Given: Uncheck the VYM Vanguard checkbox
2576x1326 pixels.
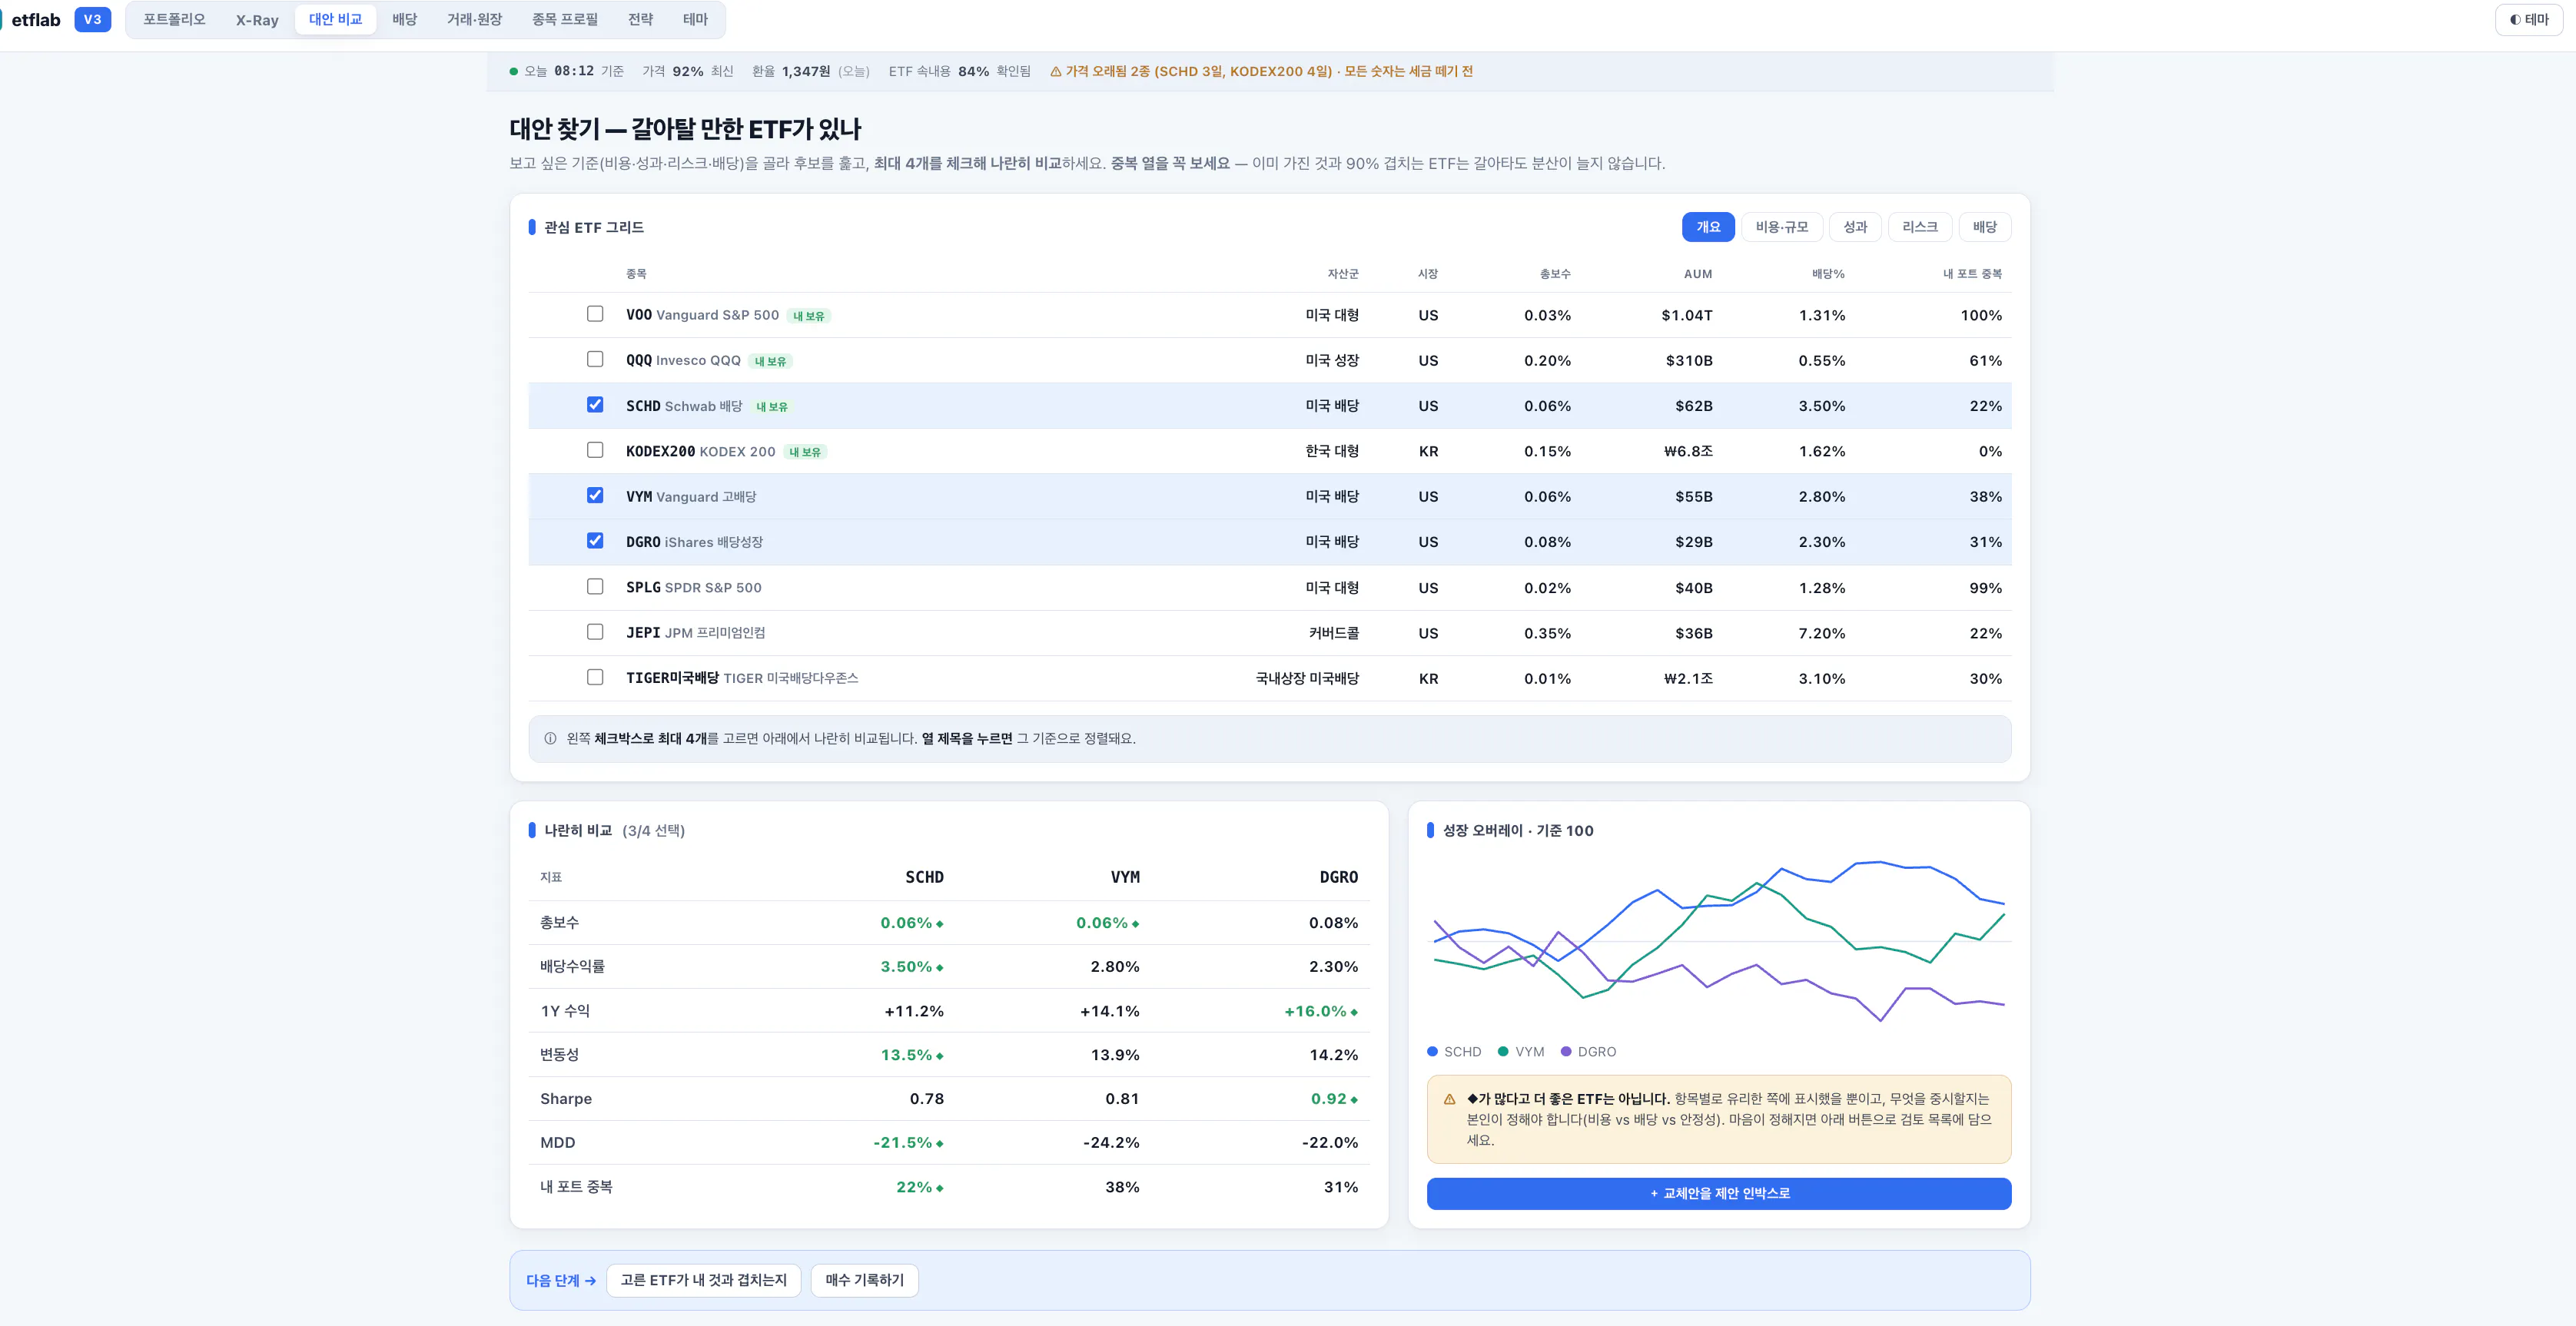Looking at the screenshot, I should point(595,495).
